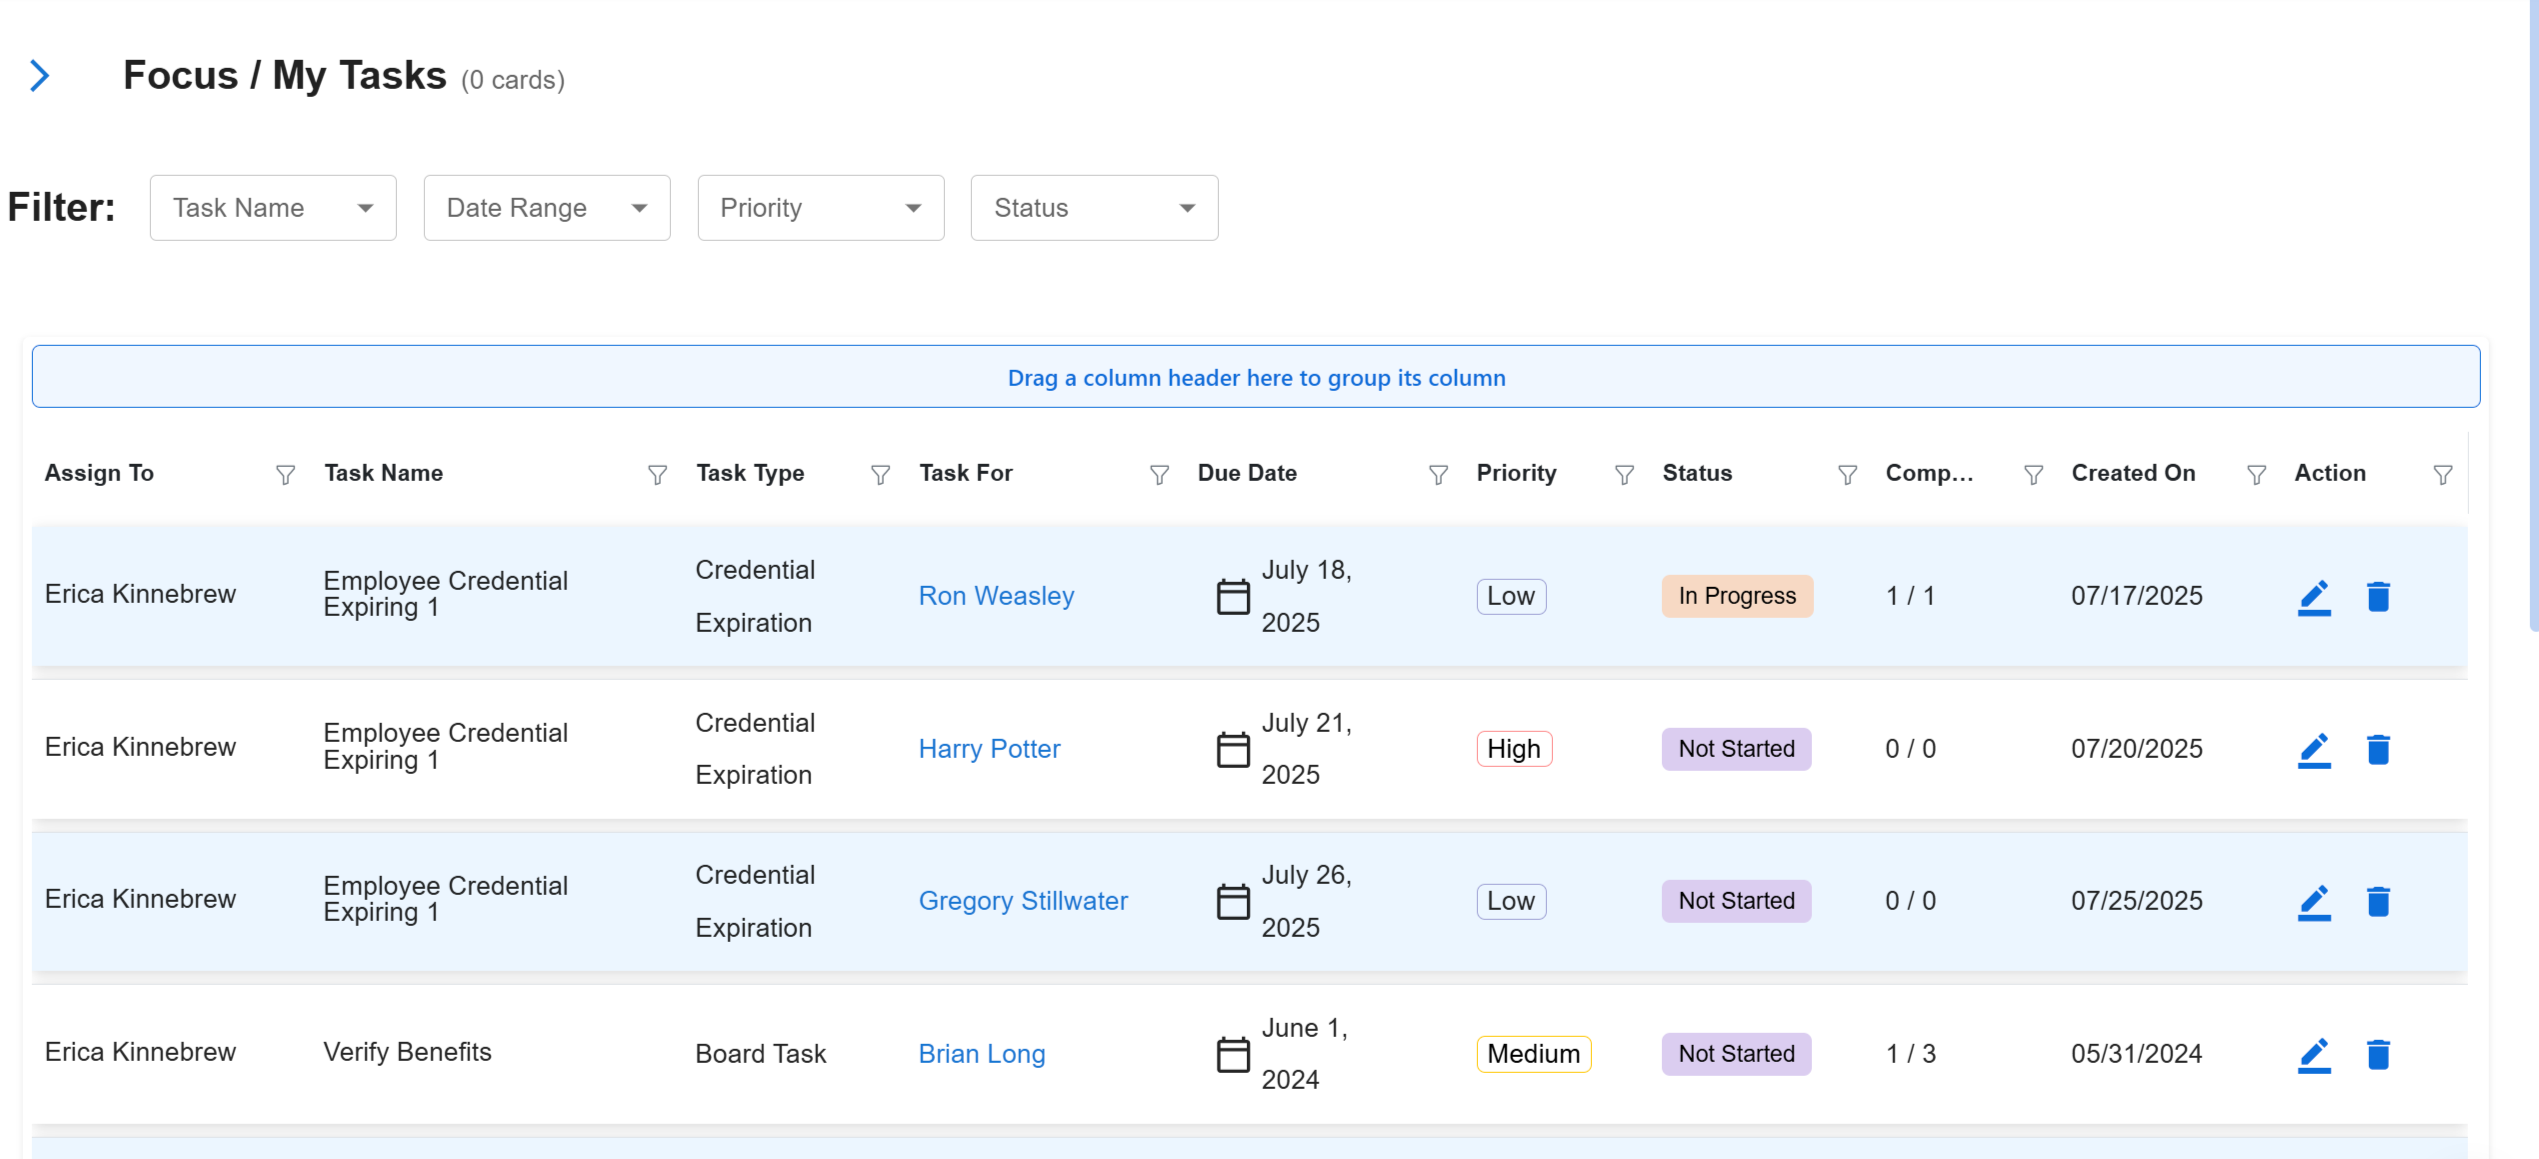
Task: Click the 1 / 1 completion value
Action: coord(1910,596)
